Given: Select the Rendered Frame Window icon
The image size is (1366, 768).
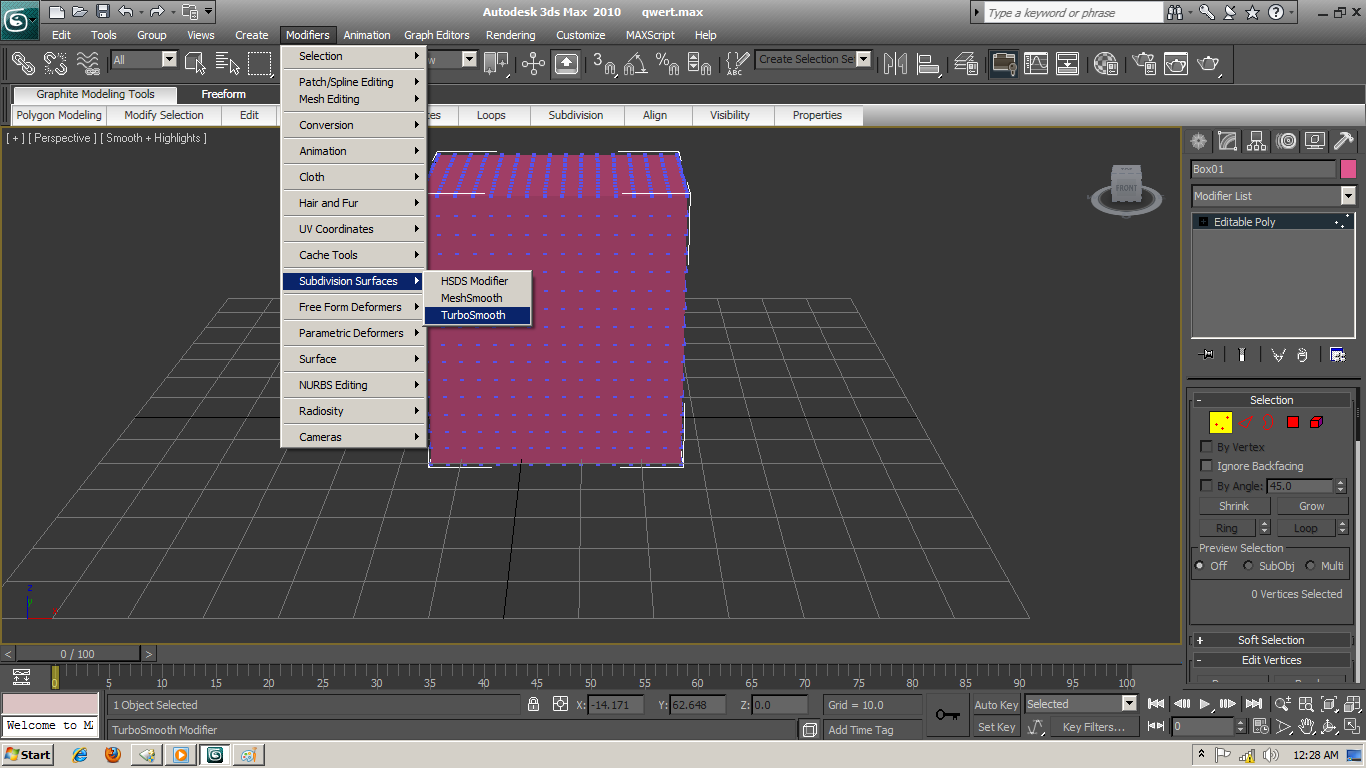Looking at the screenshot, I should point(1176,64).
